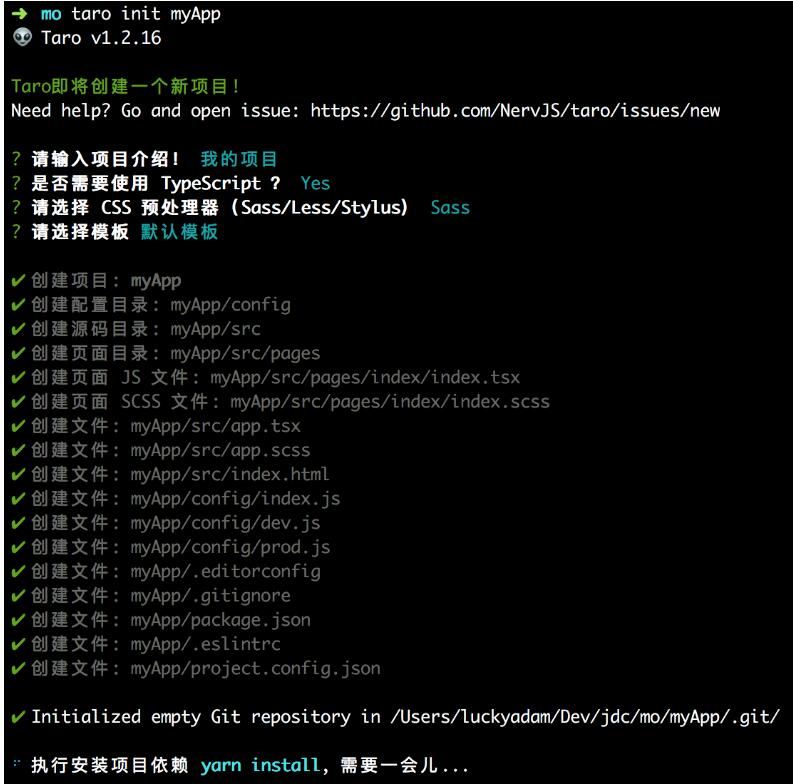This screenshot has height=784, width=793.
Task: Click the TypeScript answer 'Yes'
Action: click(x=315, y=183)
